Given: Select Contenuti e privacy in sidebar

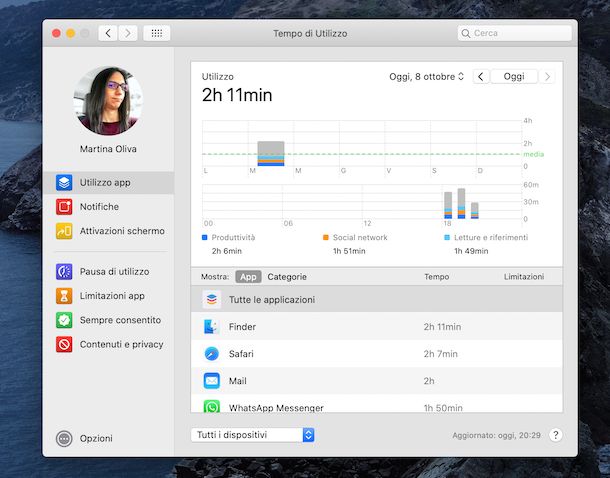Looking at the screenshot, I should pyautogui.click(x=109, y=345).
